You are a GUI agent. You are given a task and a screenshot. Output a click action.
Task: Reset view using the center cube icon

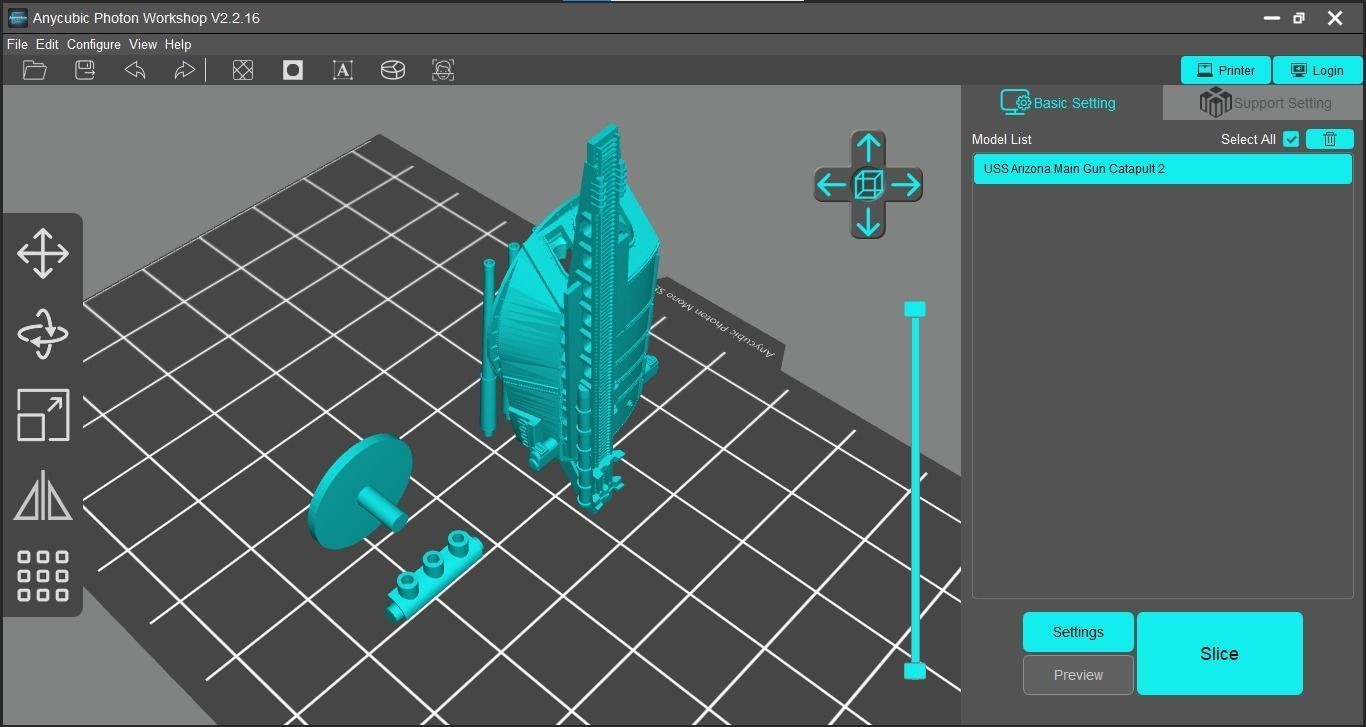coord(868,185)
